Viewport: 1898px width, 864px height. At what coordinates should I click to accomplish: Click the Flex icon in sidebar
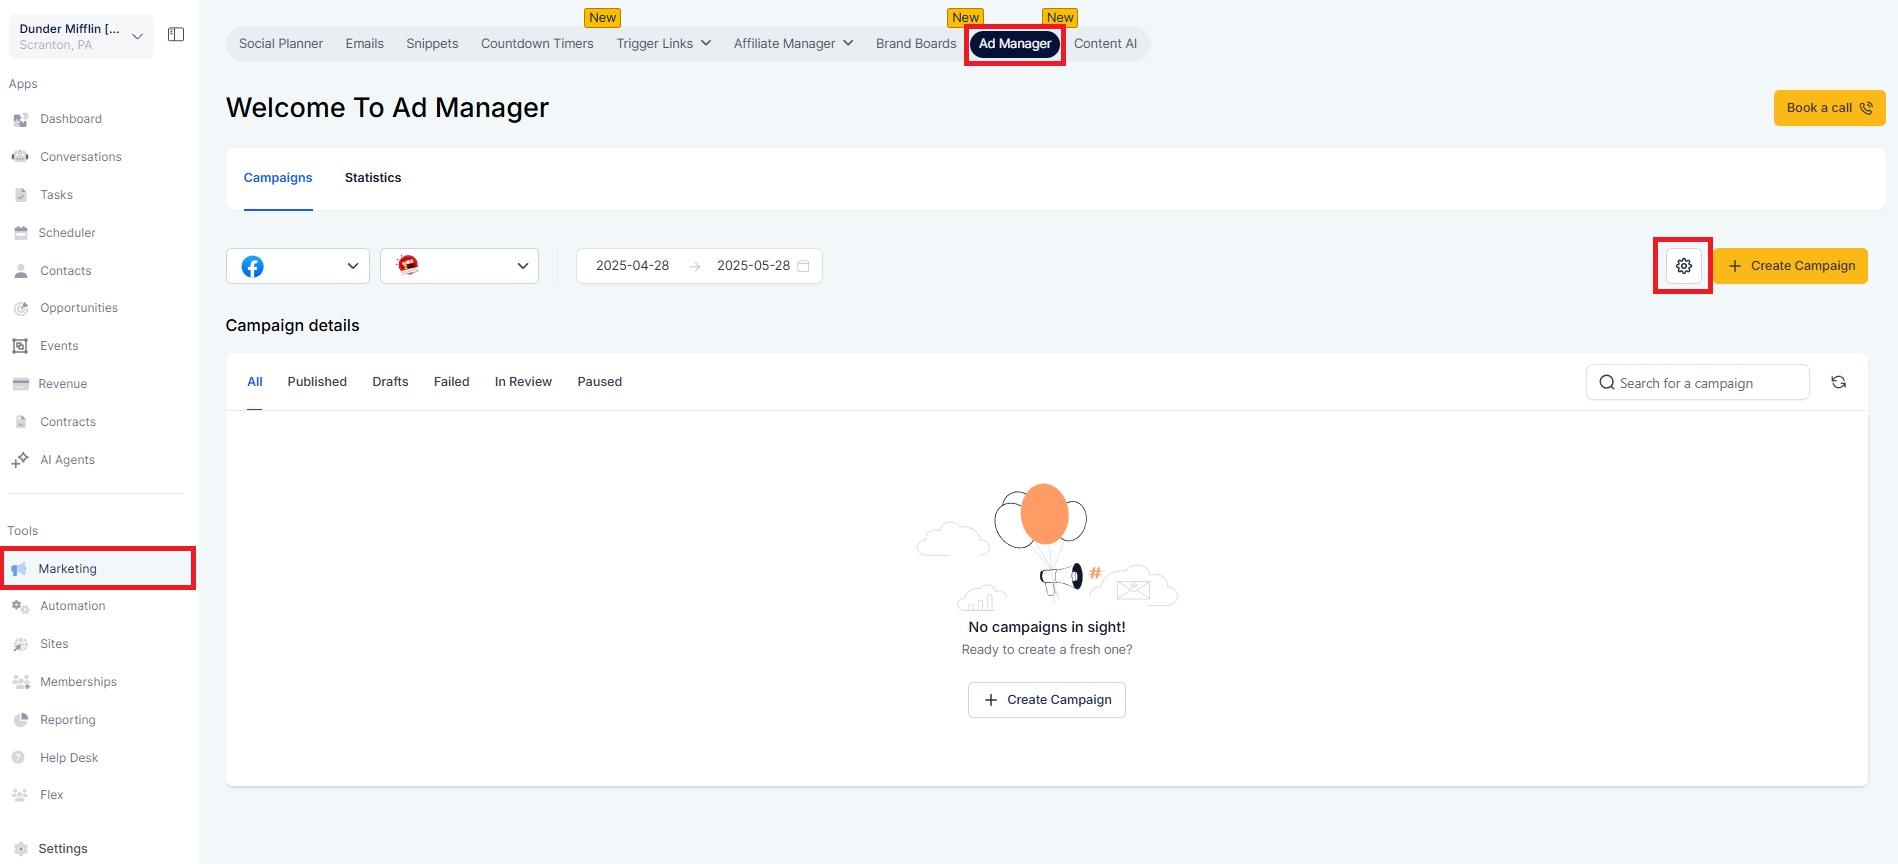pos(20,795)
